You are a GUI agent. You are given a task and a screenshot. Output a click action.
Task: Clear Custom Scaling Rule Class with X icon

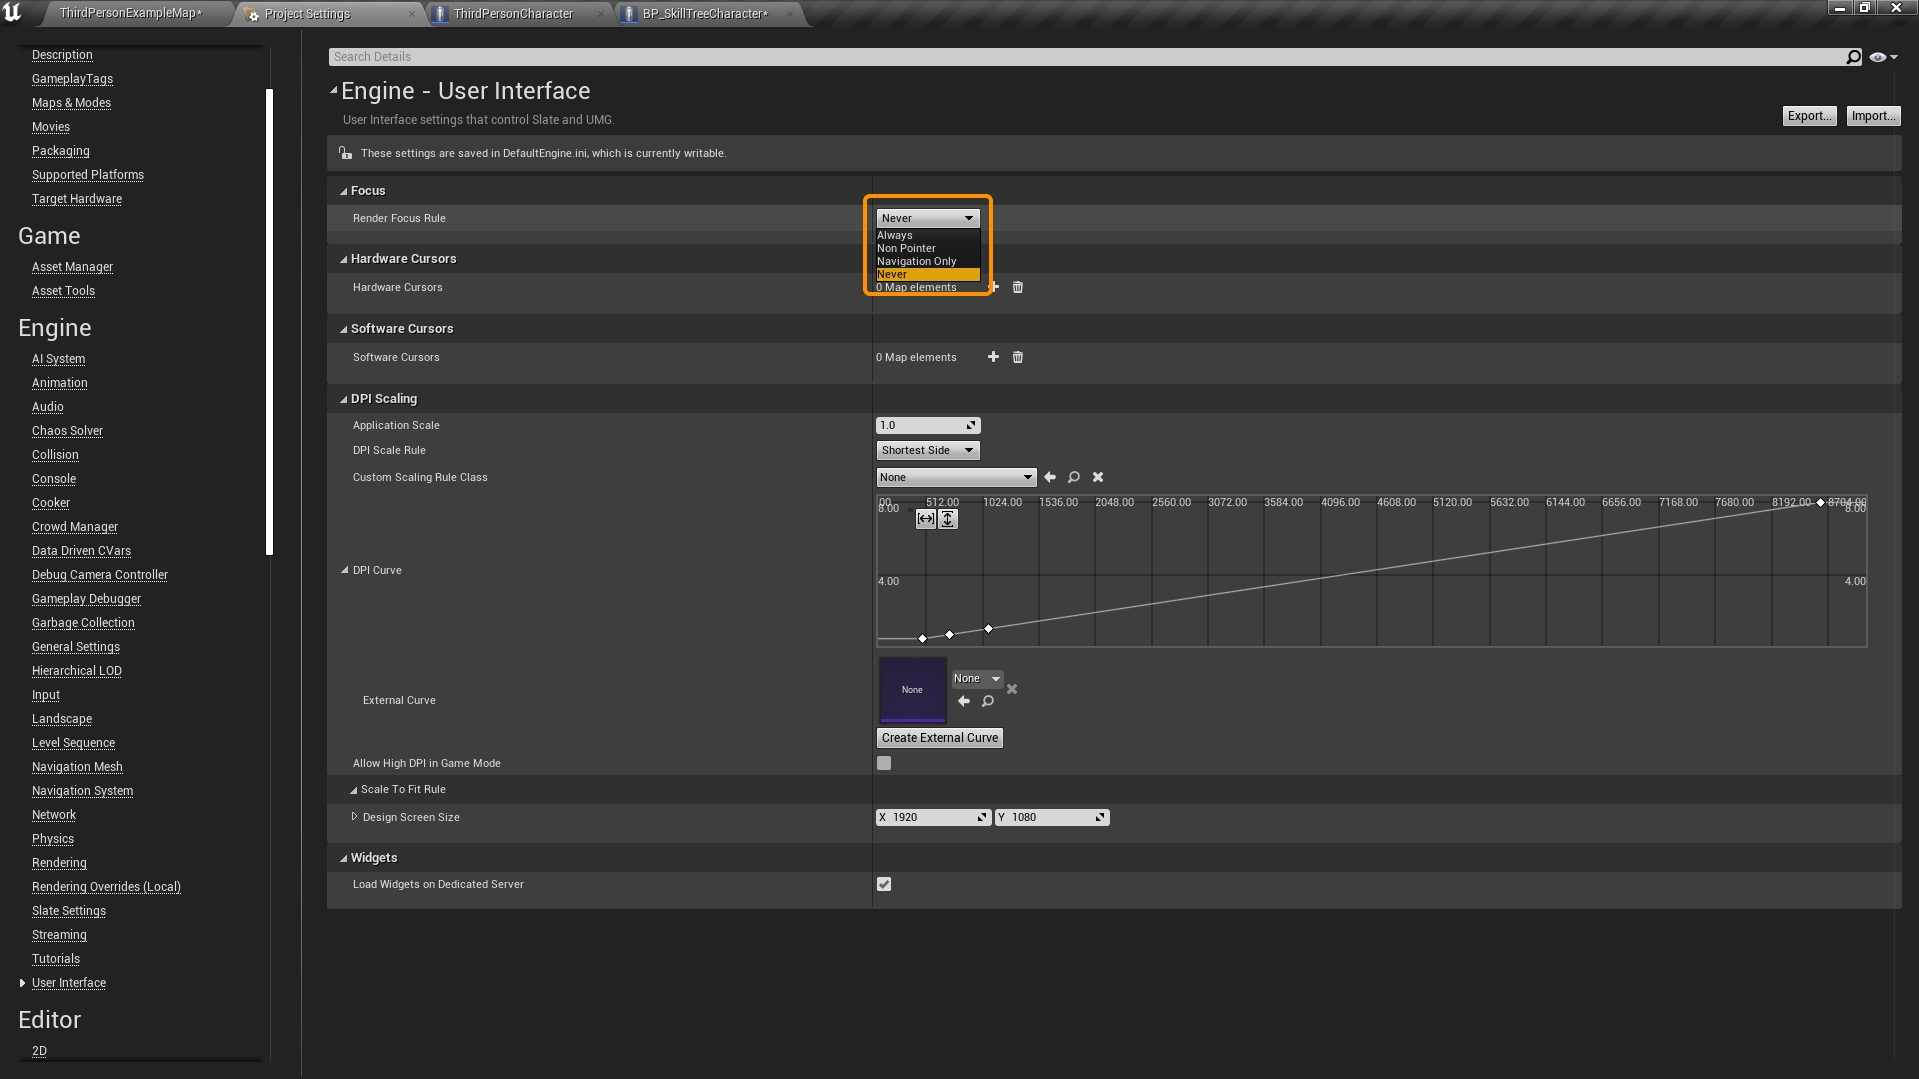tap(1097, 478)
